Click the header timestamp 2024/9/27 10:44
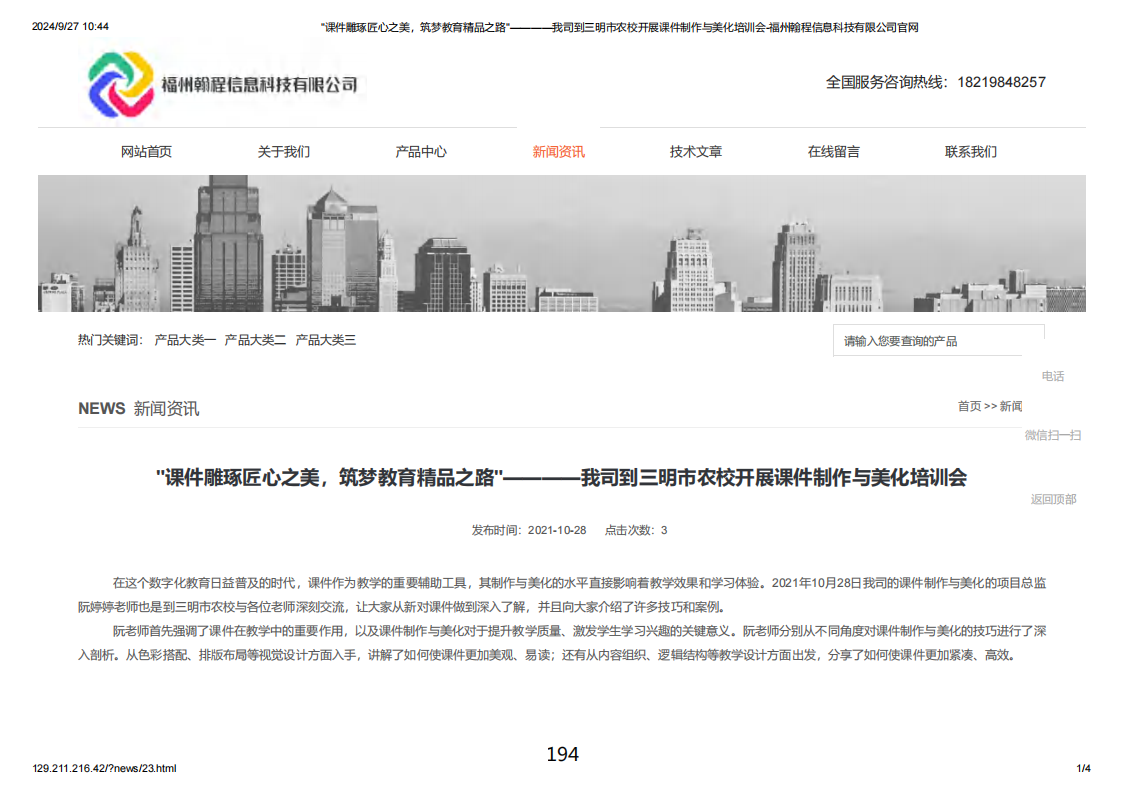Screen dimensions: 1123x793 tap(70, 27)
